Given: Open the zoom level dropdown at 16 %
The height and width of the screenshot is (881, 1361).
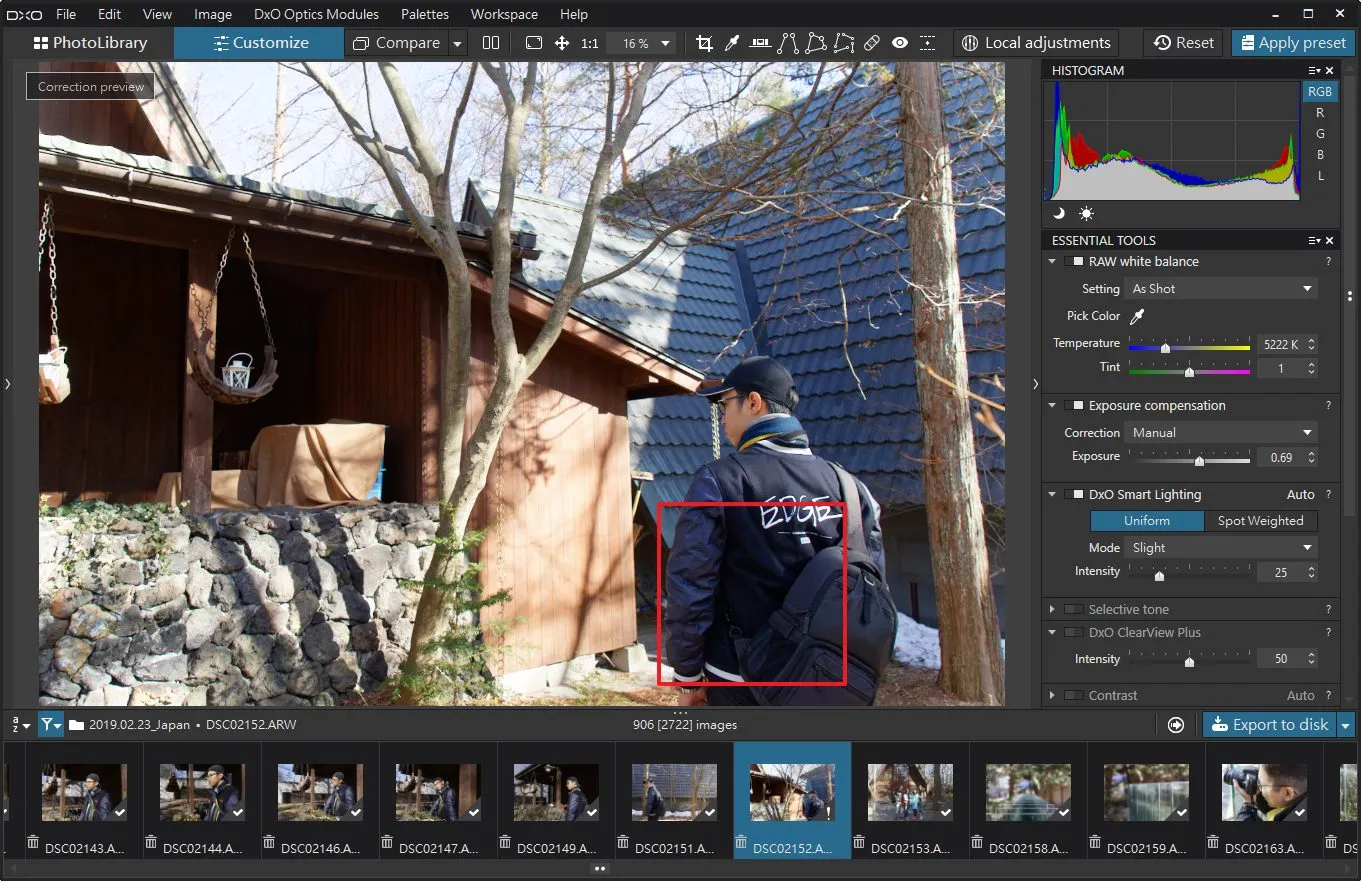Looking at the screenshot, I should pos(641,43).
